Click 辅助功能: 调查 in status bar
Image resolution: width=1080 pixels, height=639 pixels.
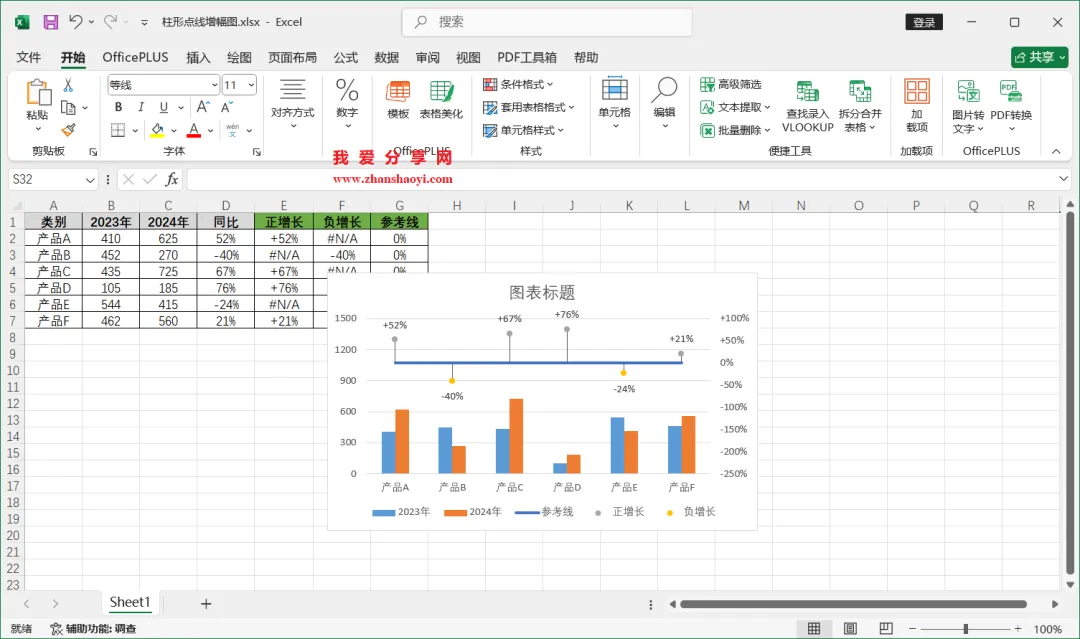pyautogui.click(x=94, y=628)
